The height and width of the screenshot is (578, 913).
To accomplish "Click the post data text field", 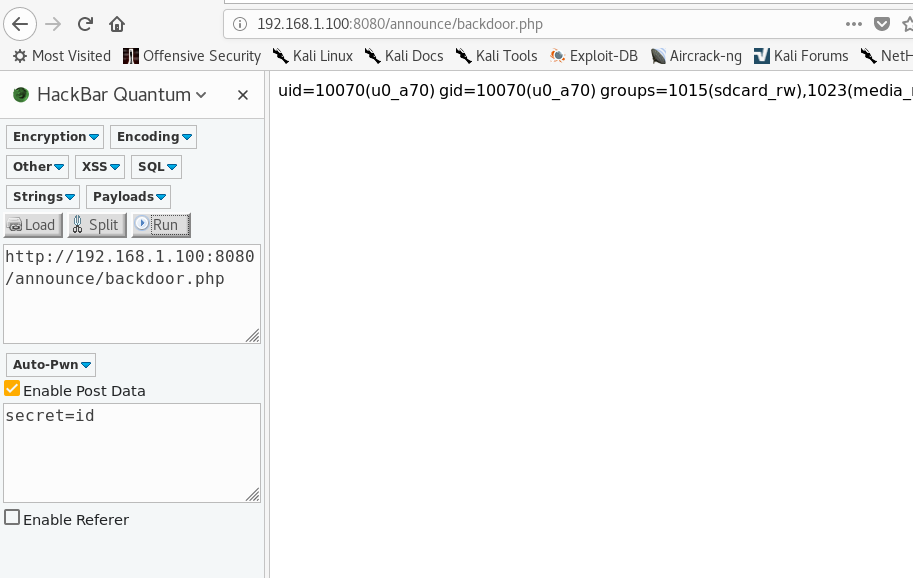I will tap(130, 451).
